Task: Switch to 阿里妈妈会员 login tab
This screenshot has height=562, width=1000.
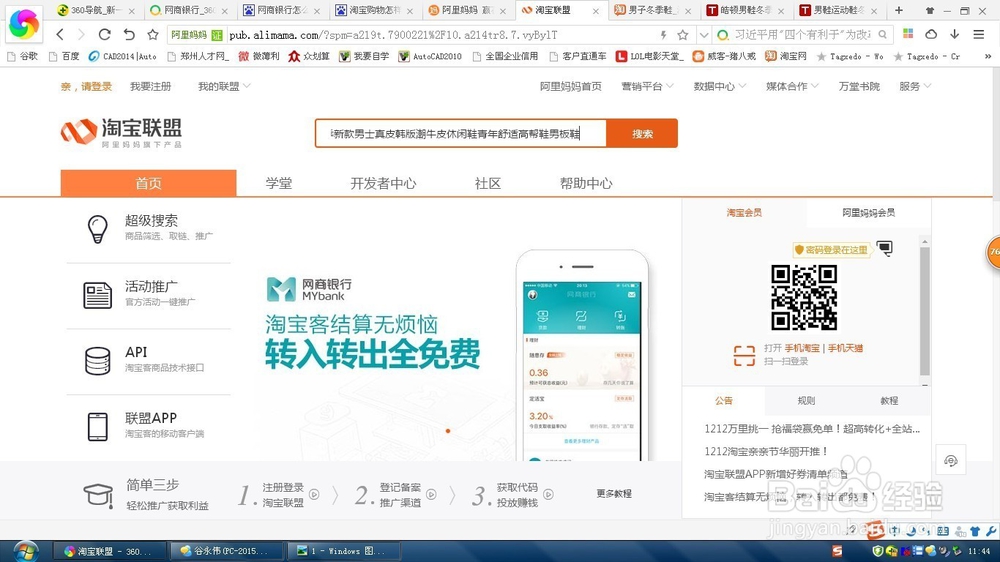Action: 868,212
